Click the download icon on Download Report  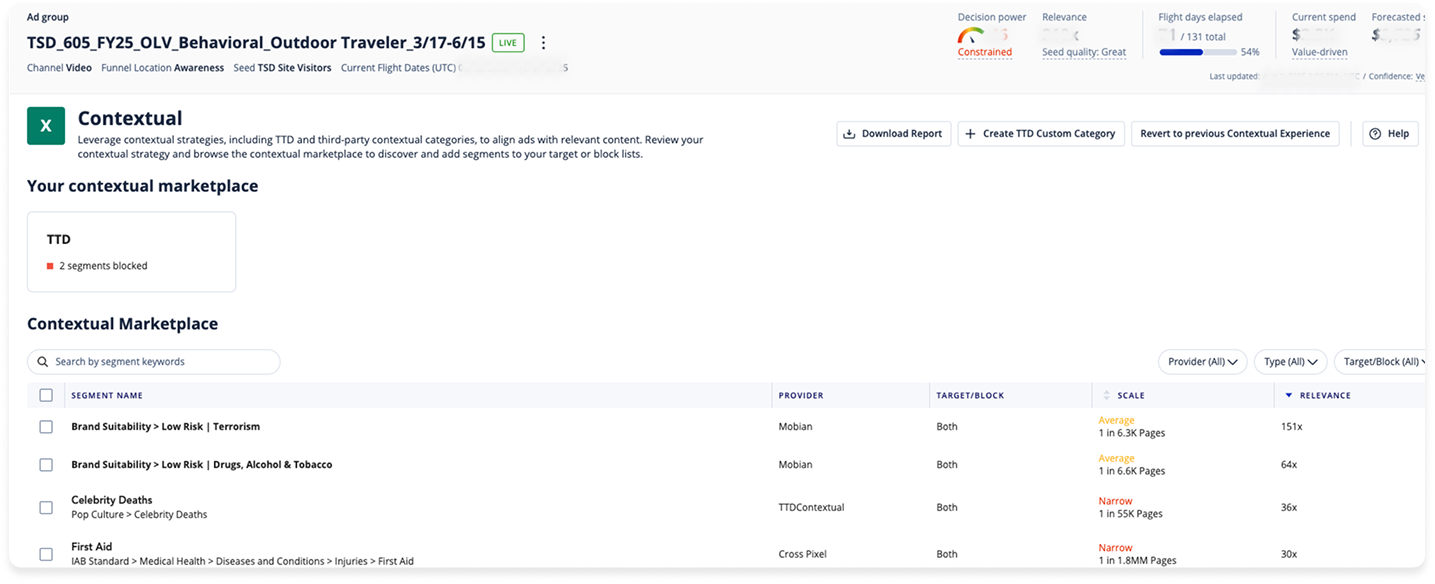pos(850,133)
